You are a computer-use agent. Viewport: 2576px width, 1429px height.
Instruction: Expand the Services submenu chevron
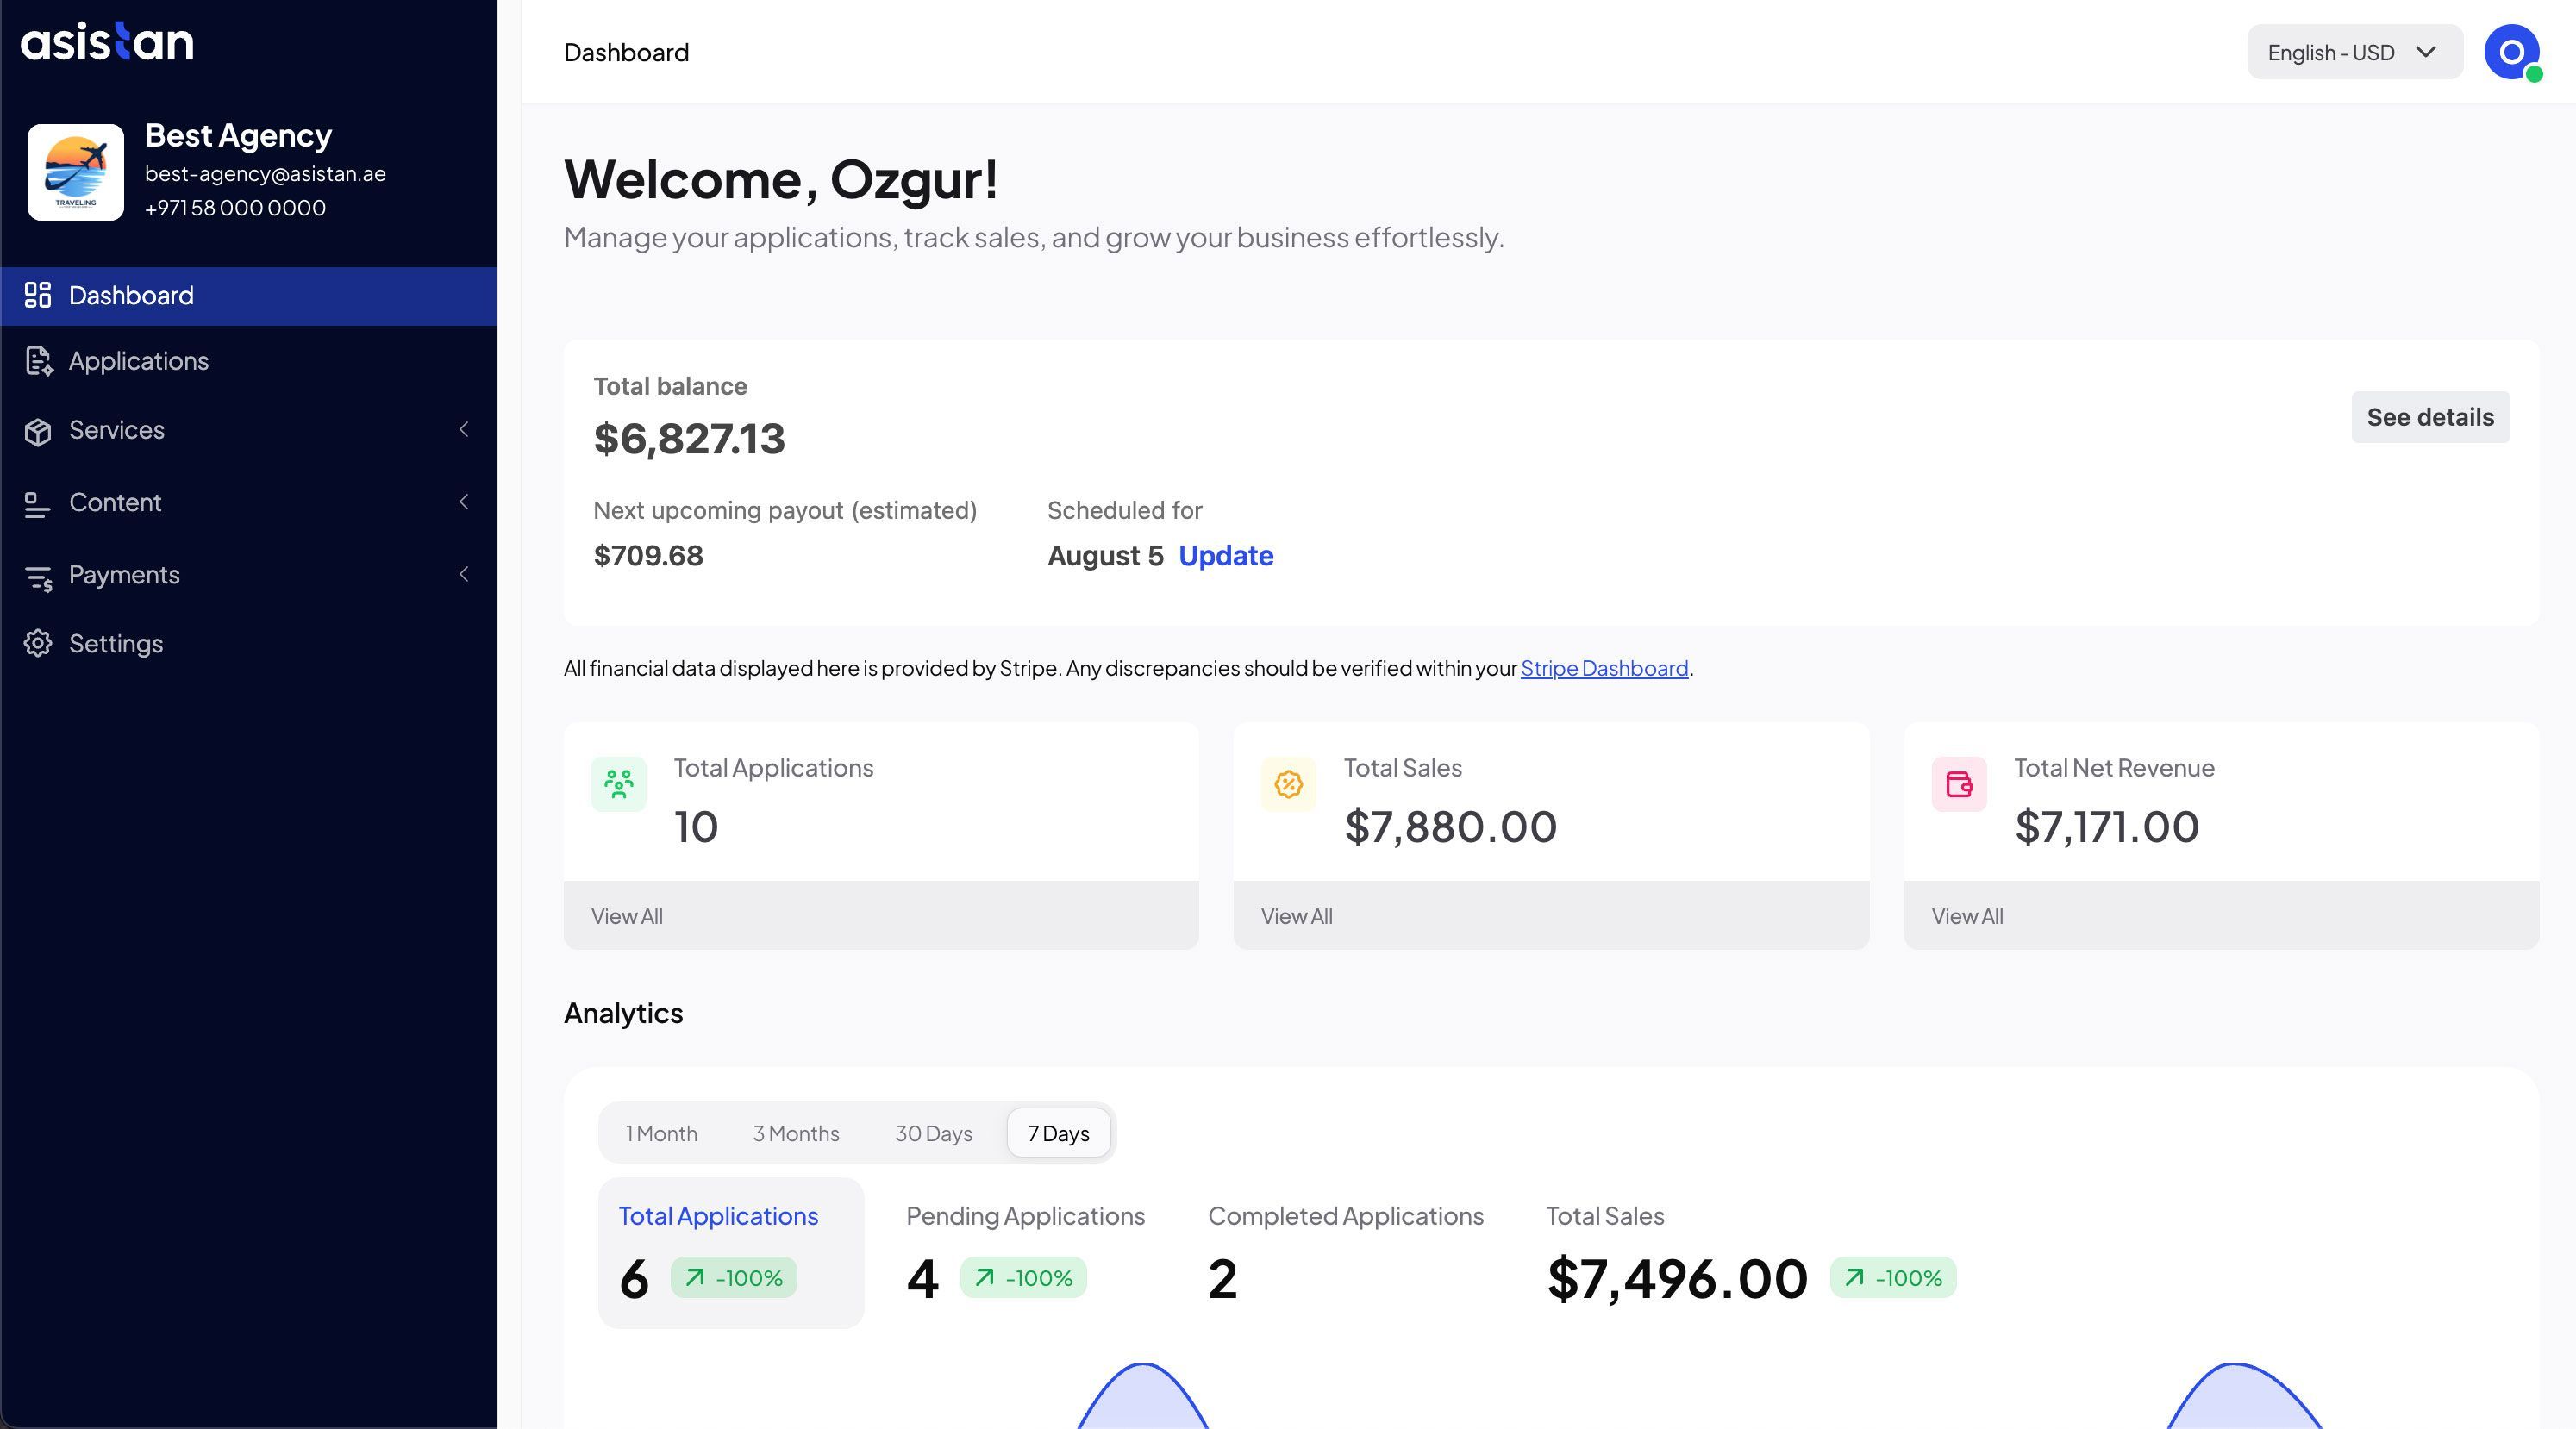tap(463, 429)
